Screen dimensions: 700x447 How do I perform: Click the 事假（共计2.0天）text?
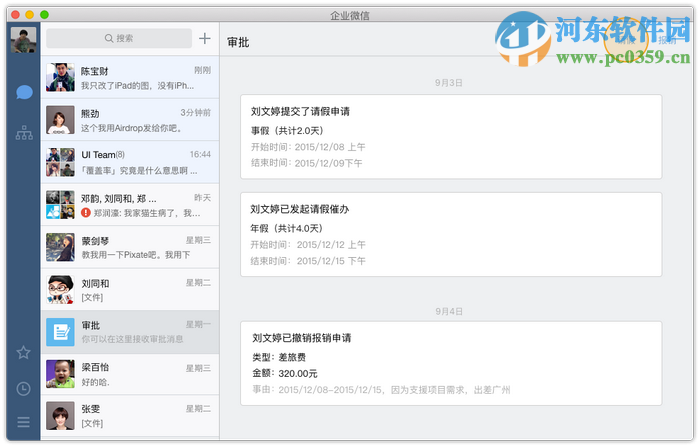pyautogui.click(x=287, y=131)
